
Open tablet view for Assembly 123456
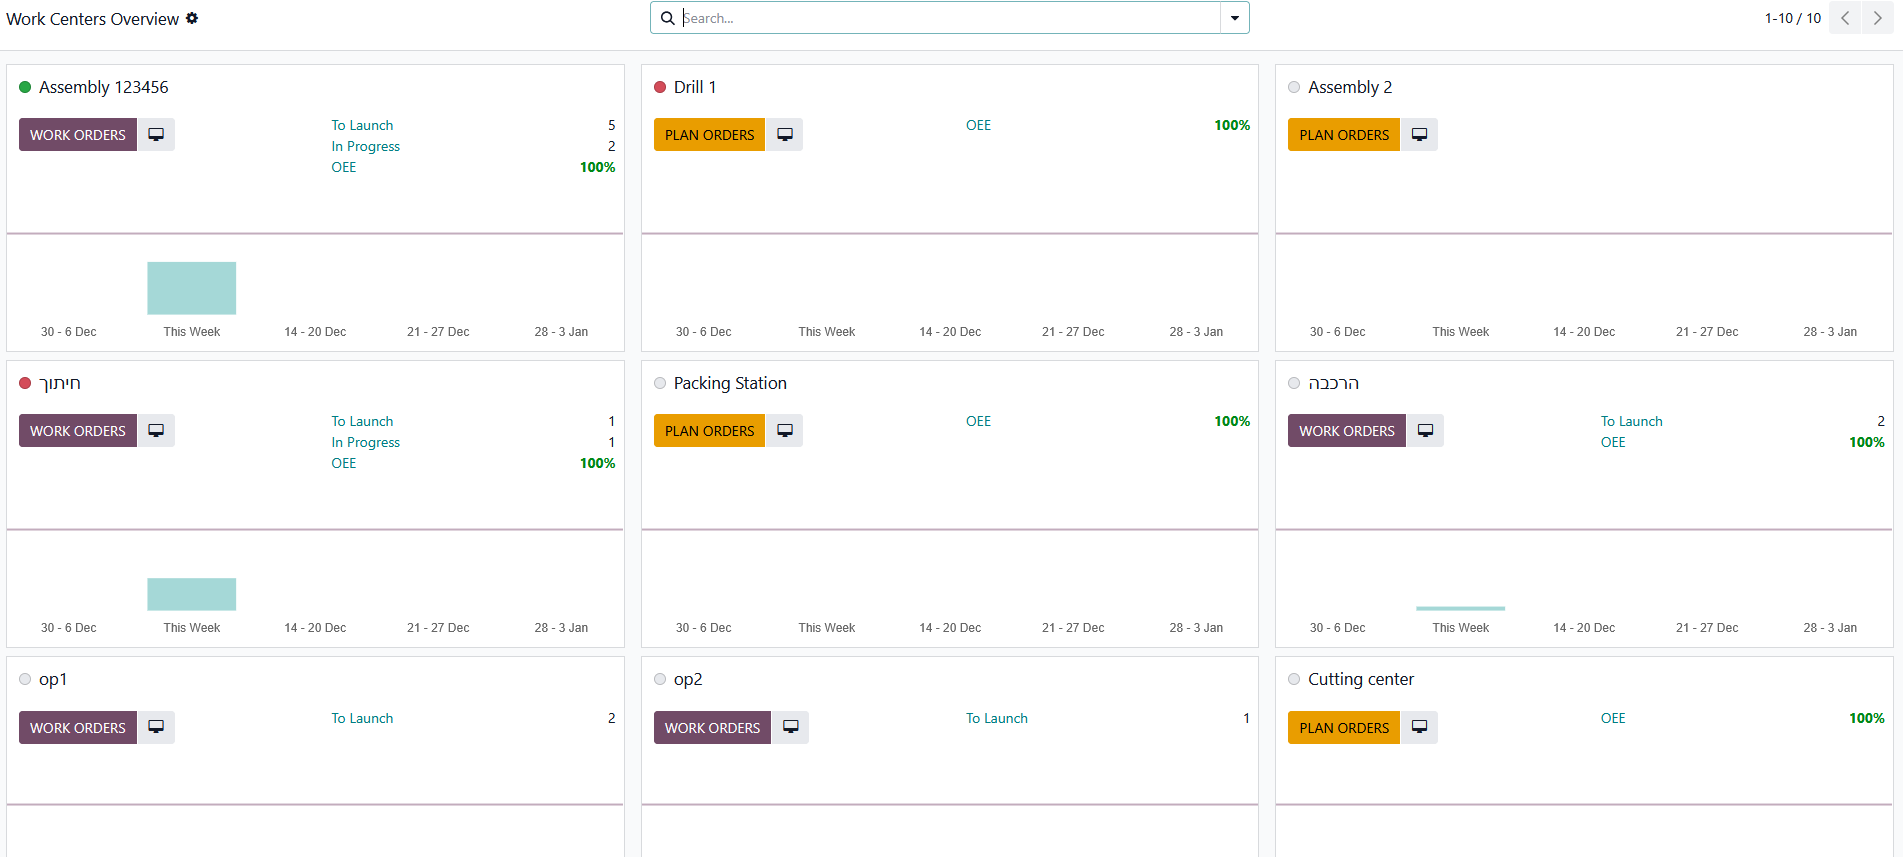156,135
